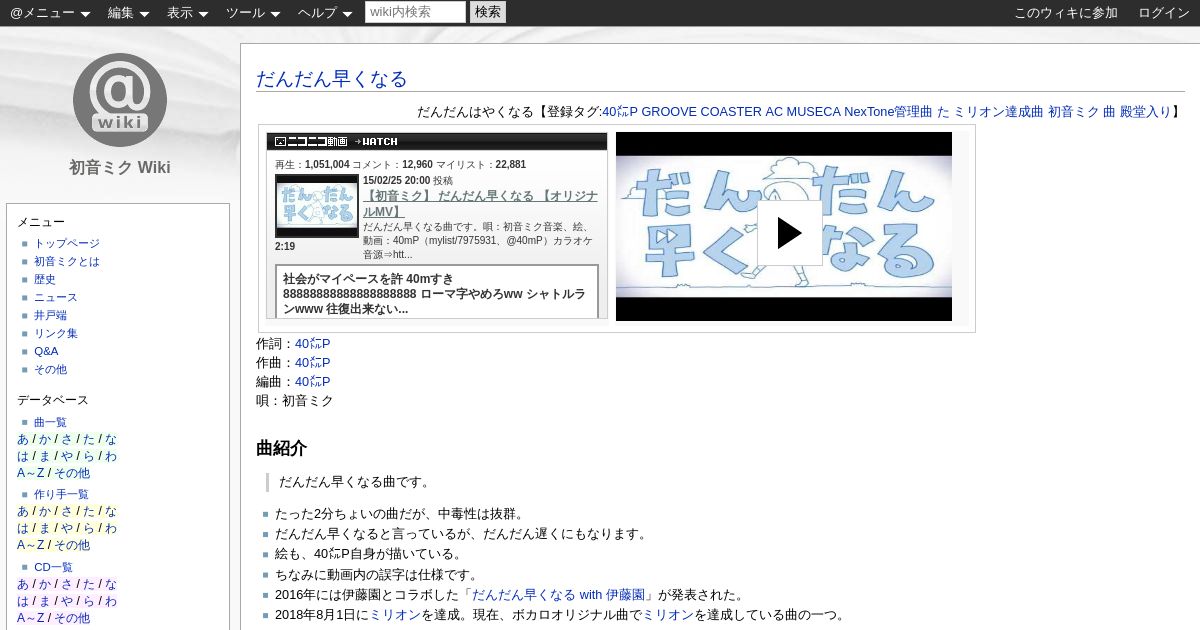The image size is (1200, 630).
Task: Click A～Z under 作り手一覧 index
Action: tap(31, 546)
